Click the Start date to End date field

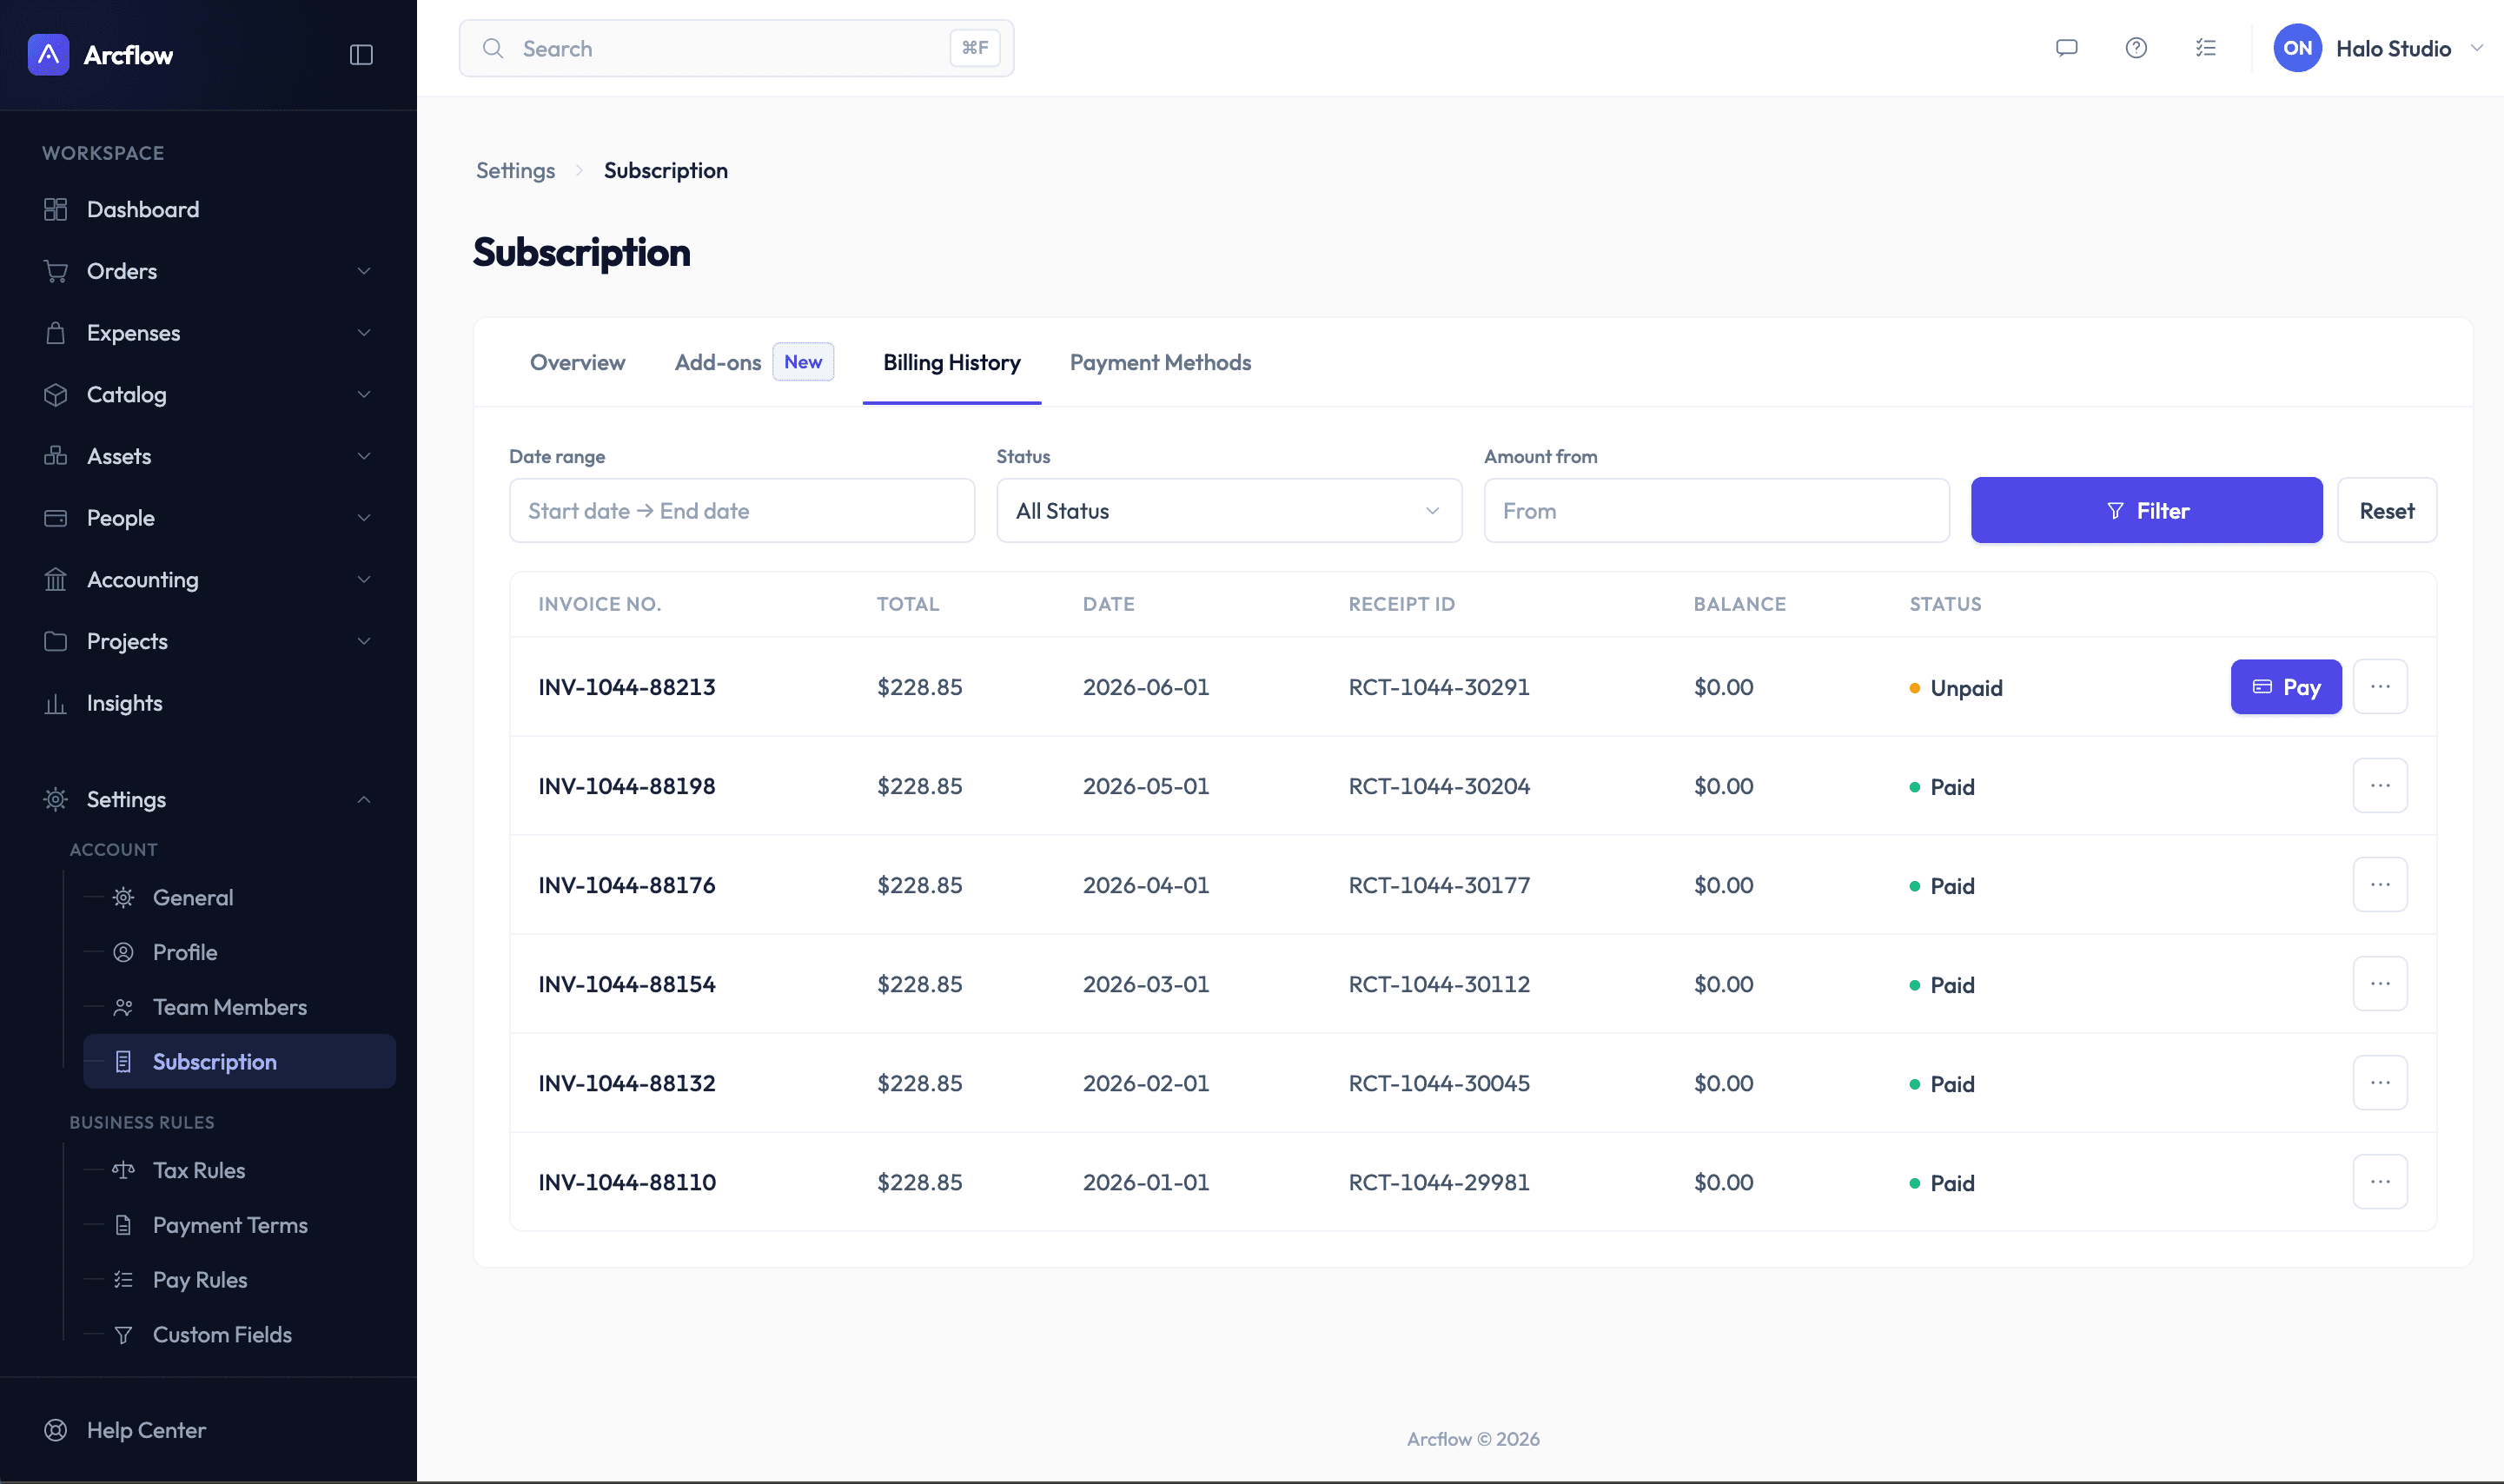[742, 511]
